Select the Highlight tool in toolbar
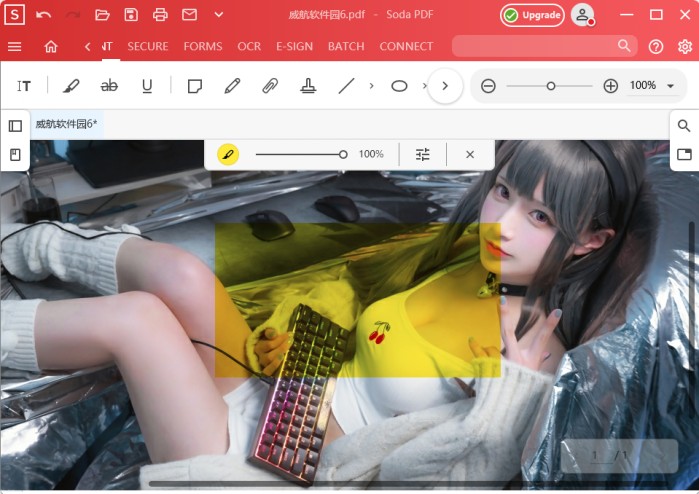This screenshot has width=699, height=494. tap(71, 86)
